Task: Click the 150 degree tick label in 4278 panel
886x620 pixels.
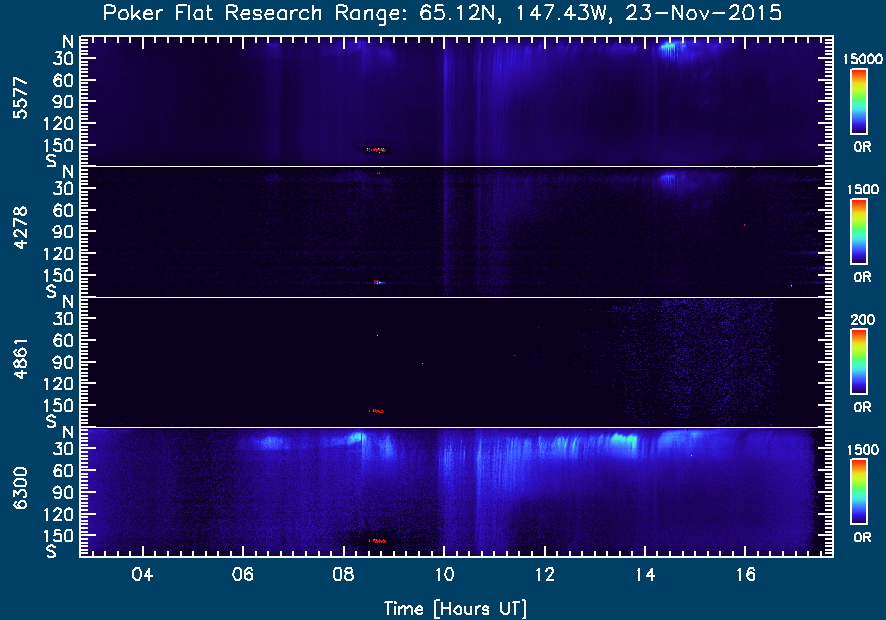Action: [59, 276]
